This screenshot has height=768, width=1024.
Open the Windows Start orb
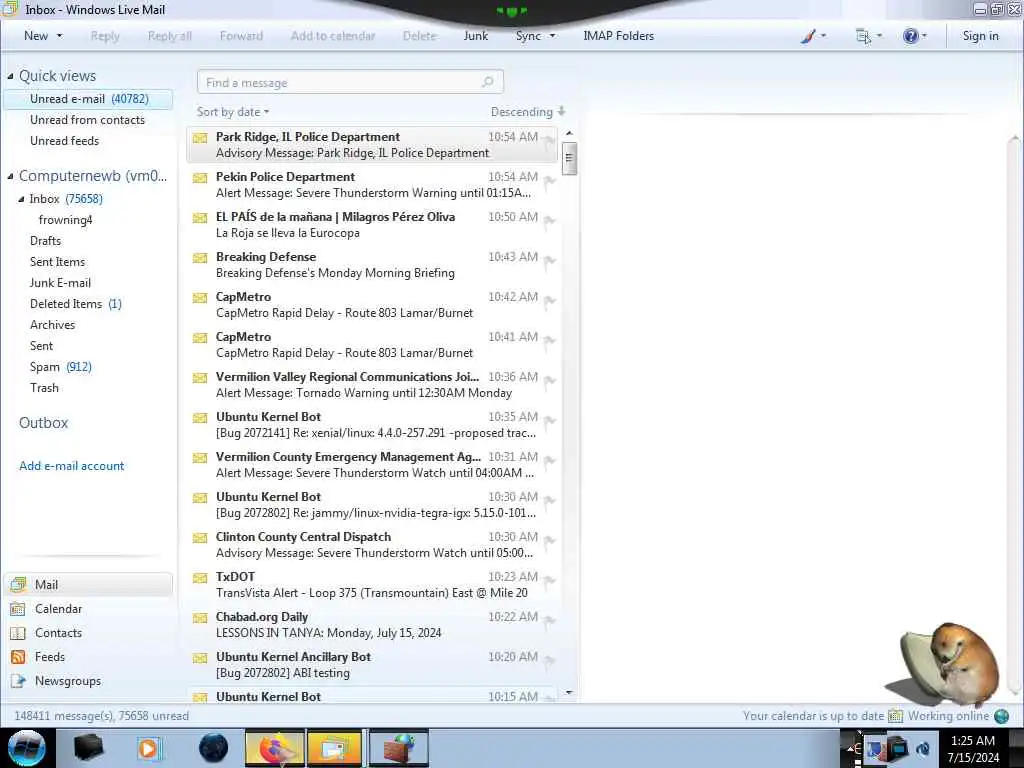click(x=26, y=748)
